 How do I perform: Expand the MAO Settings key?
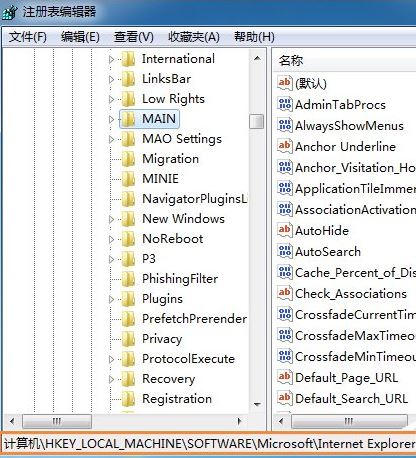[111, 139]
